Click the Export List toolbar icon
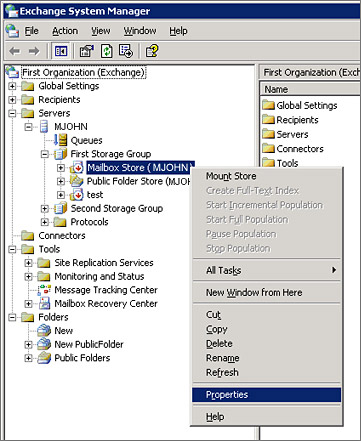The width and height of the screenshot is (361, 441). 126,51
